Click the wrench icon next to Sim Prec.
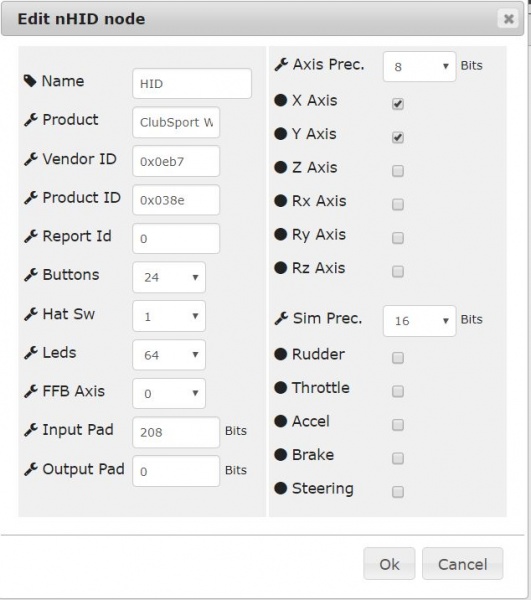 281,318
